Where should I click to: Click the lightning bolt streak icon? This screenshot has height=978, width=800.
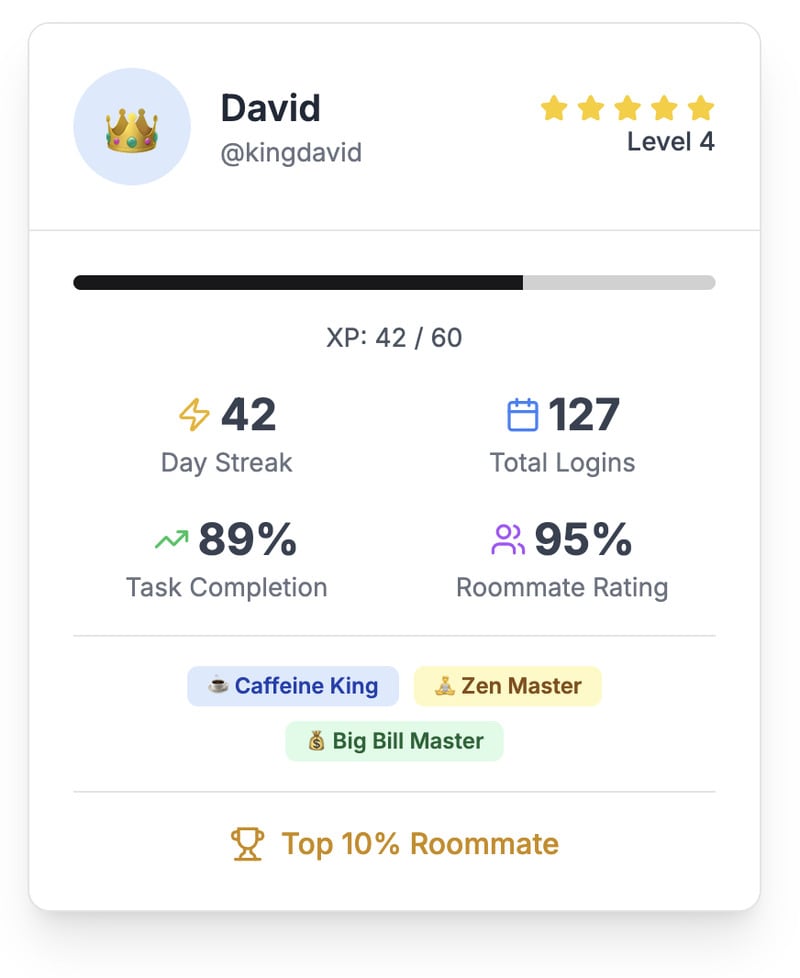pyautogui.click(x=194, y=415)
